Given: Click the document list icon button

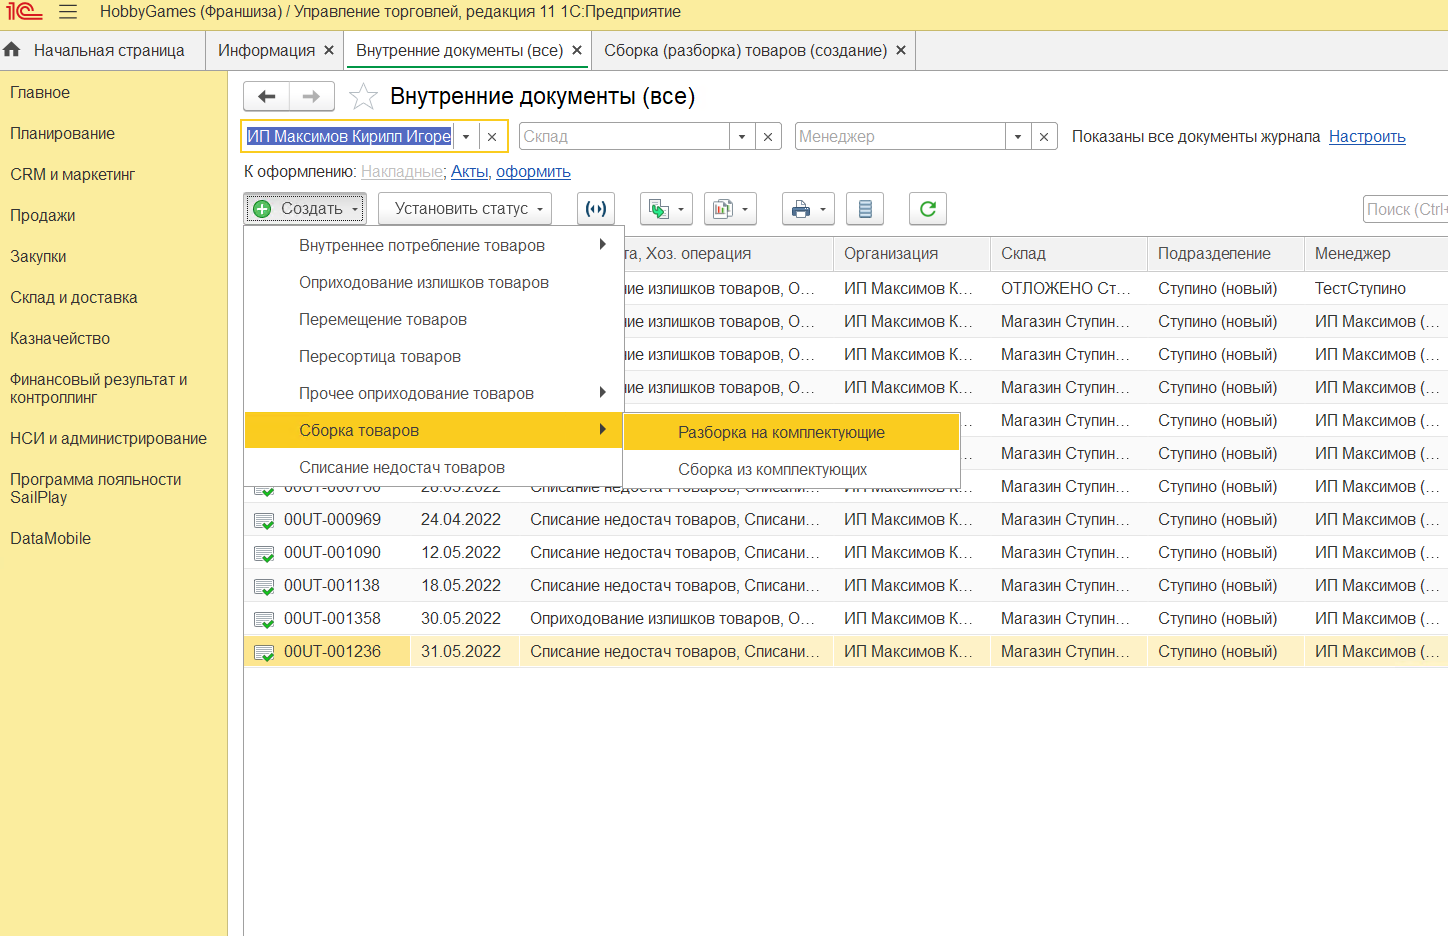Looking at the screenshot, I should 865,209.
